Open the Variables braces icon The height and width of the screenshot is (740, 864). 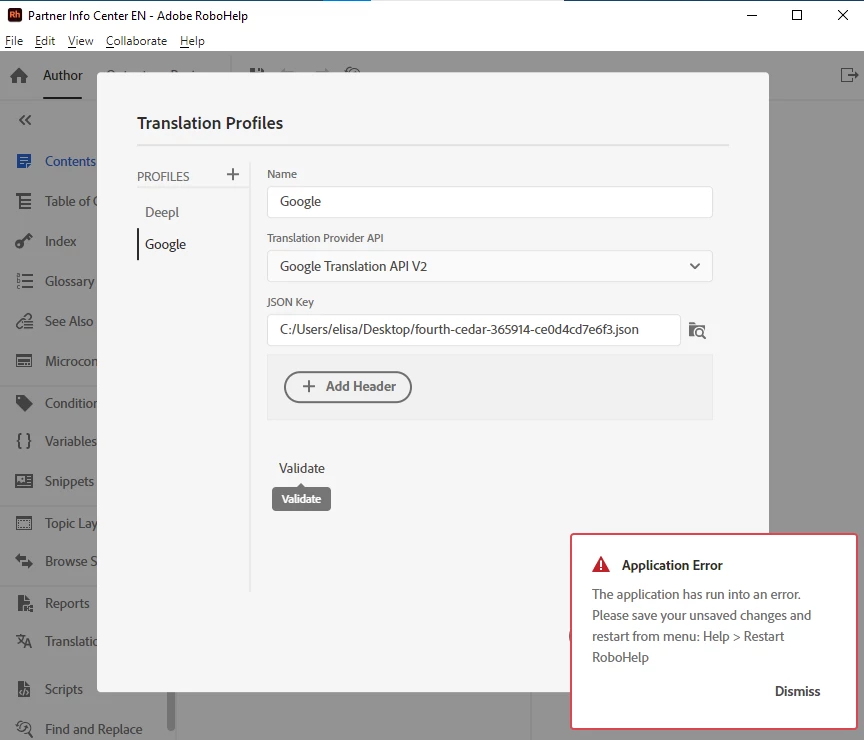(x=24, y=441)
